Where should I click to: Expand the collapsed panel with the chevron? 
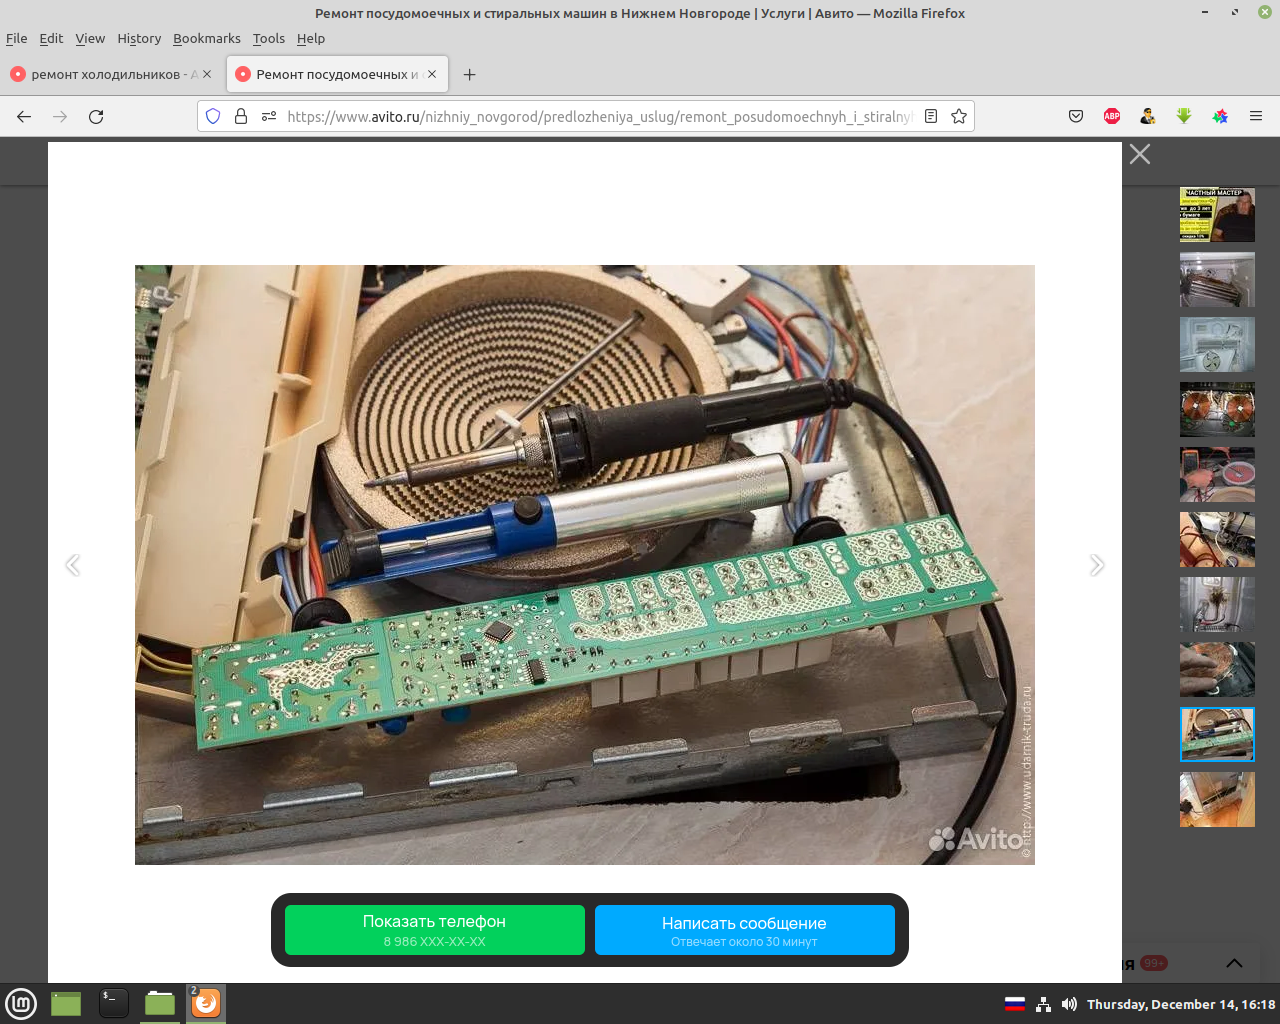1234,963
